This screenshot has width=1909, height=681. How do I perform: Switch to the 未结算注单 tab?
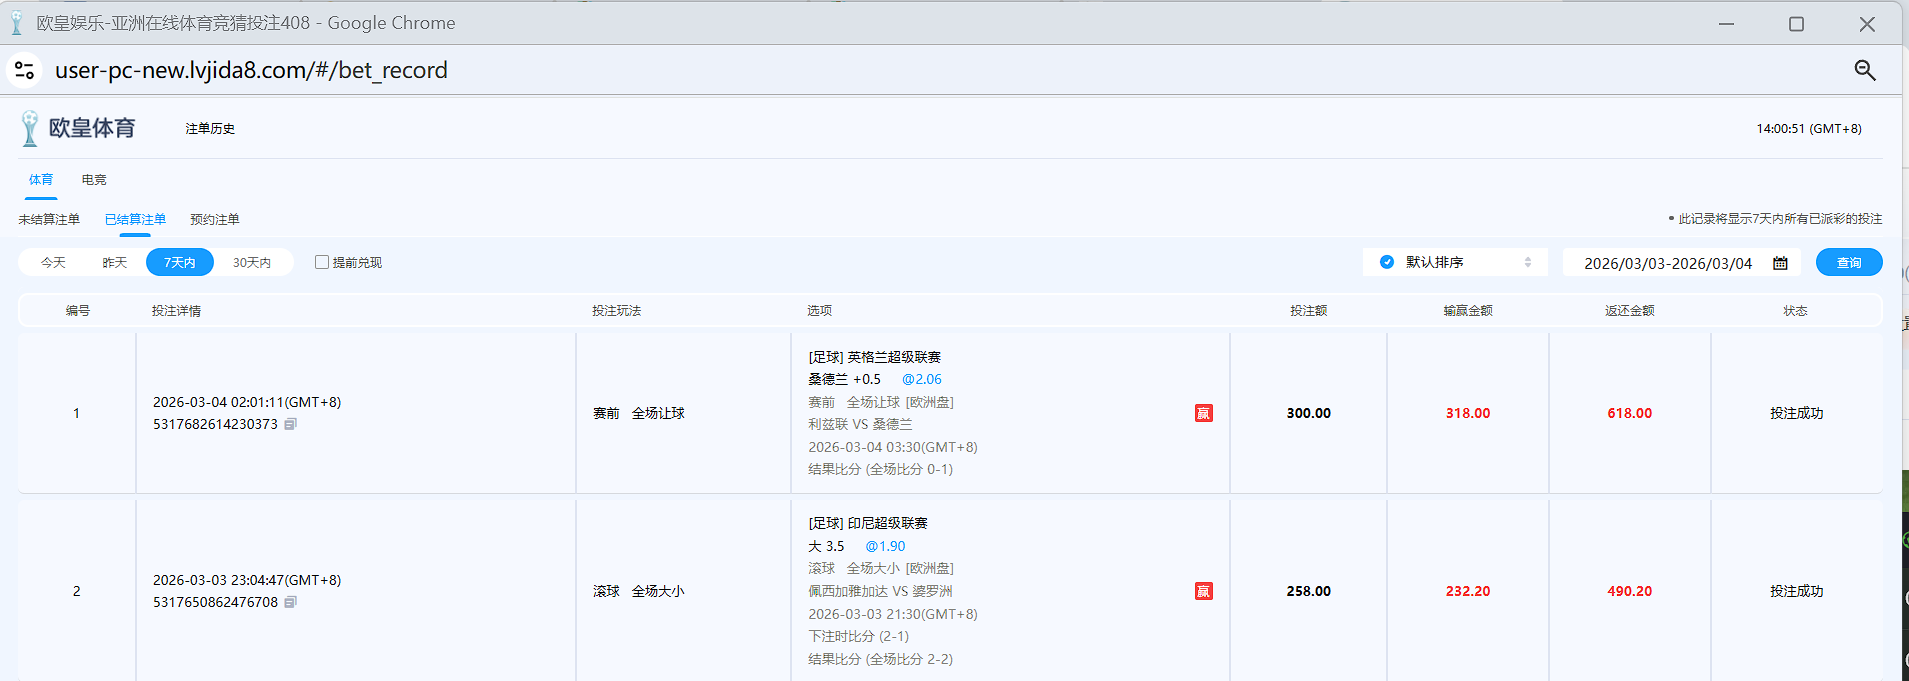[49, 219]
